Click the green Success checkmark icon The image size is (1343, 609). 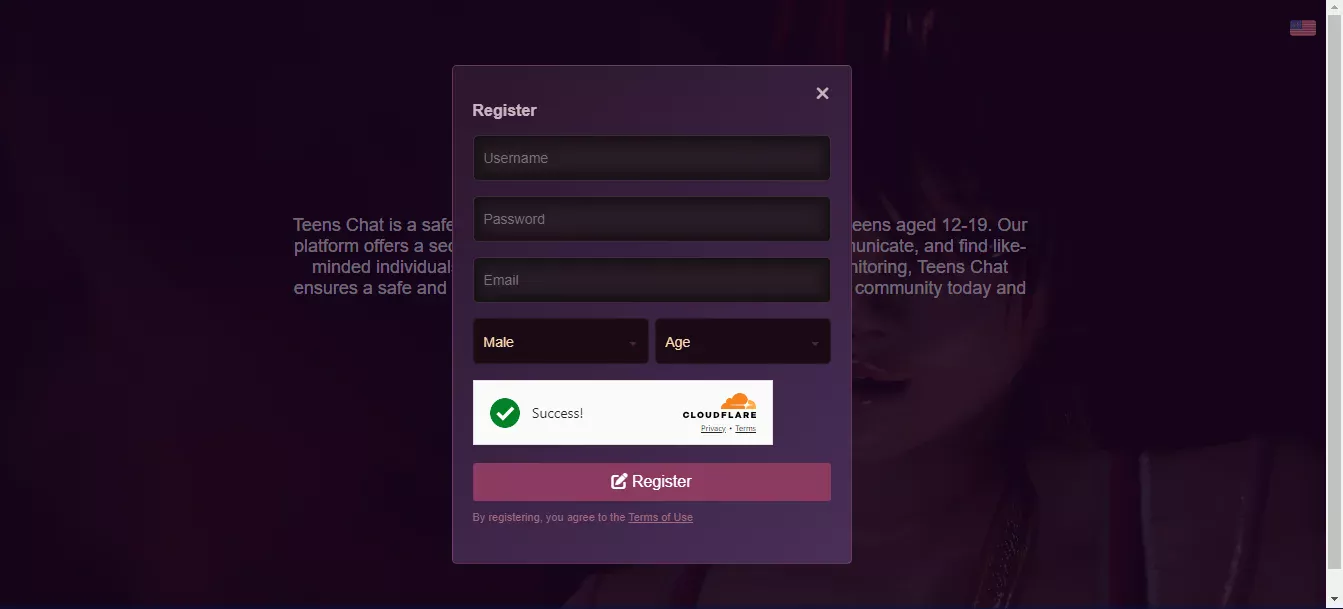coord(505,412)
